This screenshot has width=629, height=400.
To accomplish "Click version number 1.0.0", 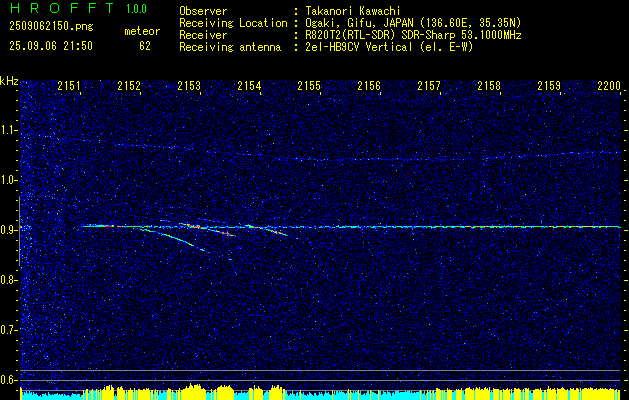I will pos(136,9).
